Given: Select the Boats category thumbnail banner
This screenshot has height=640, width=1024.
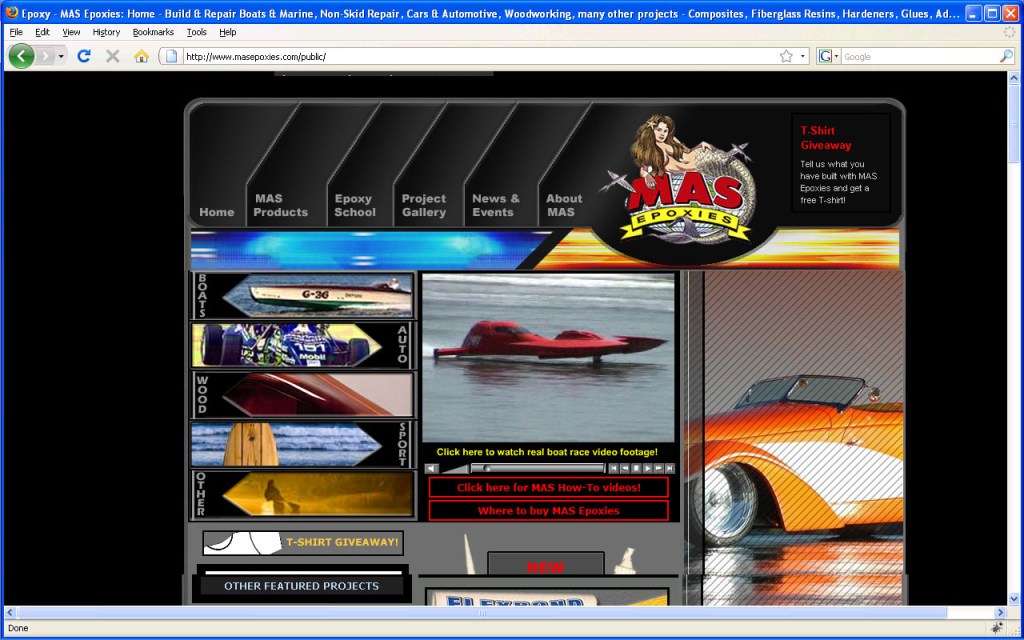Looking at the screenshot, I should pyautogui.click(x=303, y=295).
